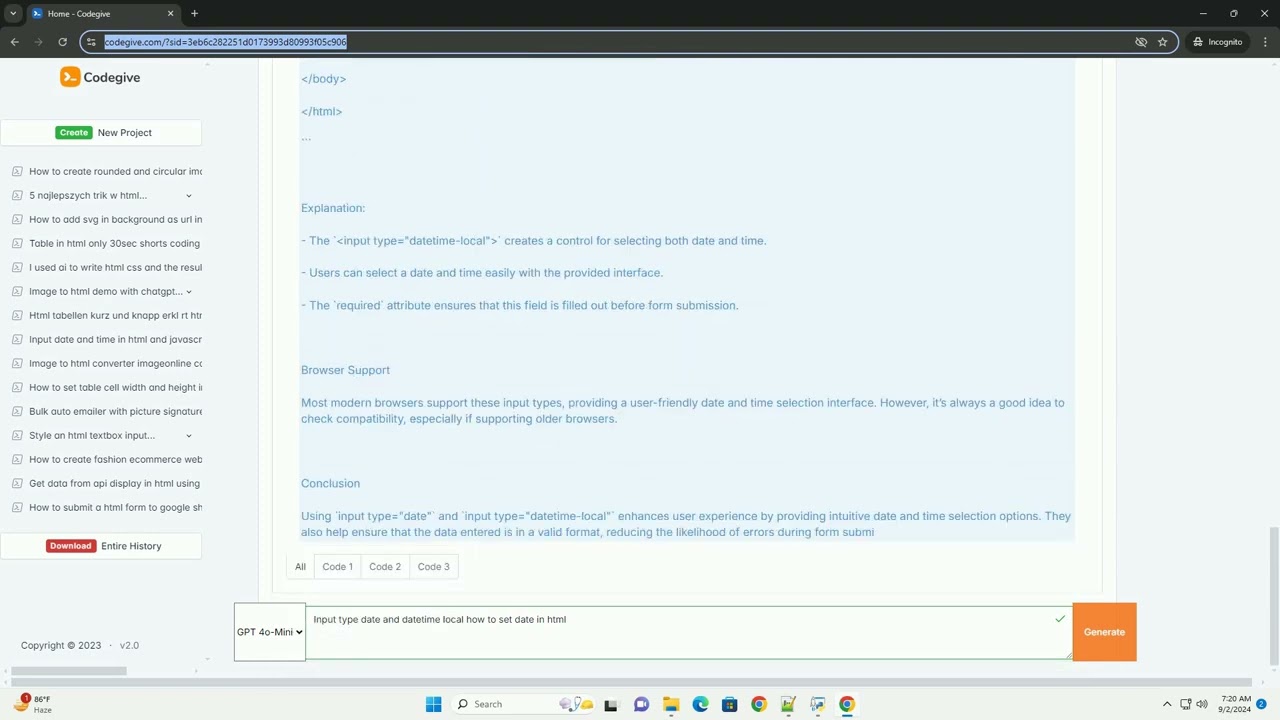
Task: Bookmark this page with the star icon
Action: (x=1162, y=42)
